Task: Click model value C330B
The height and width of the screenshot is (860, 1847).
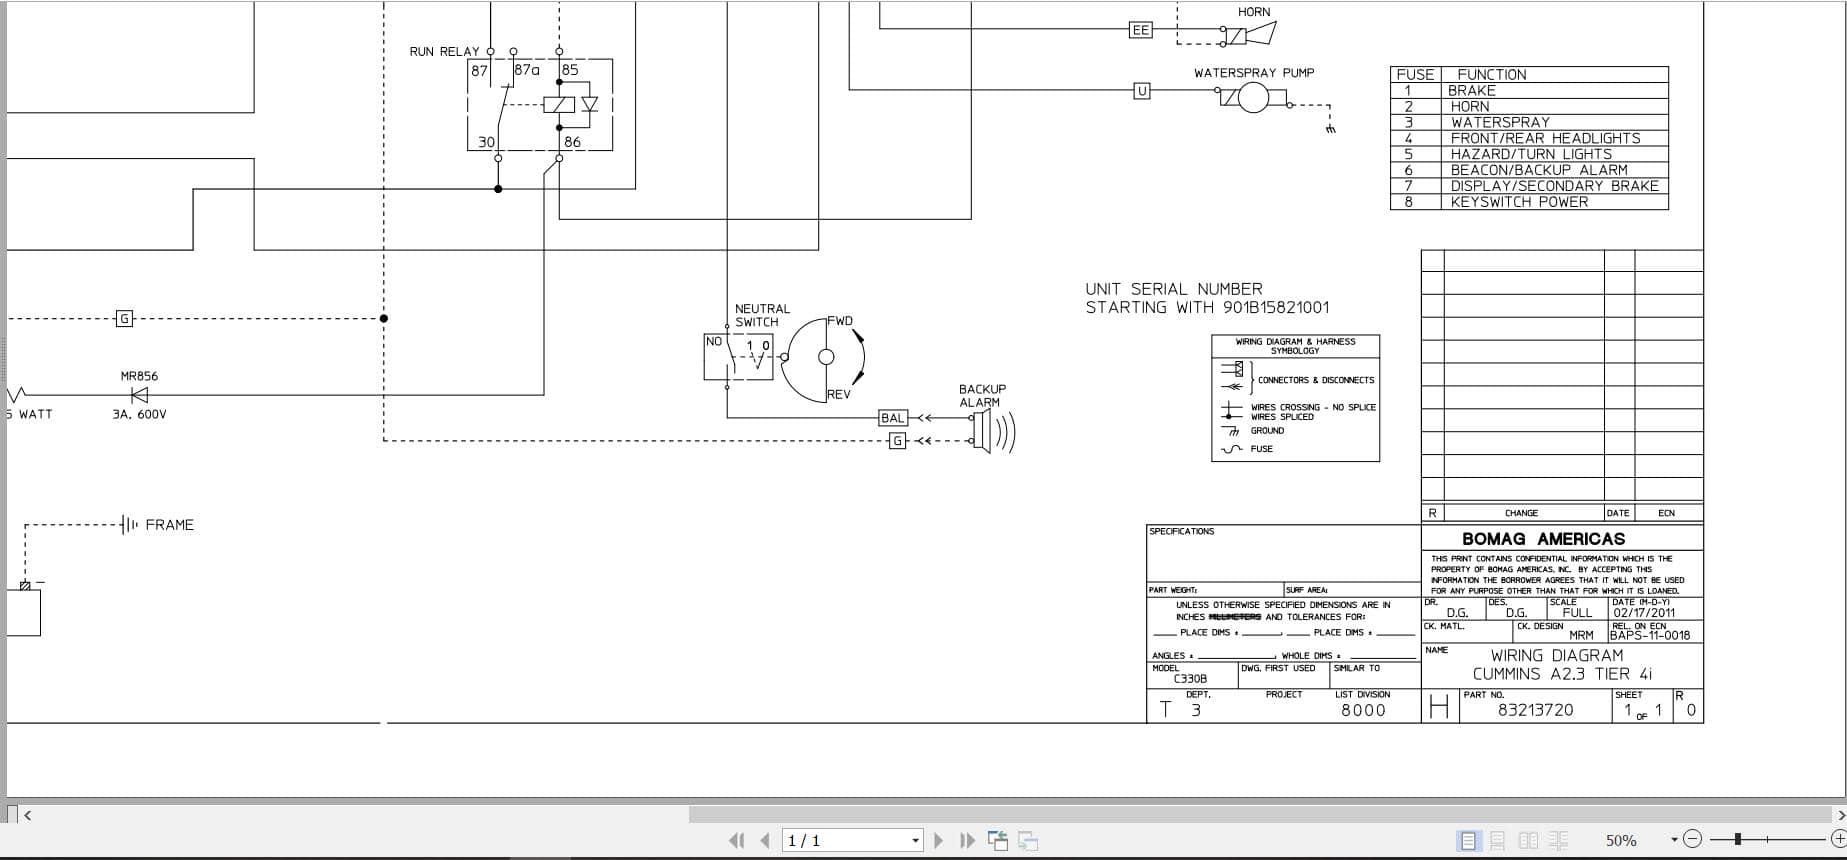Action: tap(1190, 679)
